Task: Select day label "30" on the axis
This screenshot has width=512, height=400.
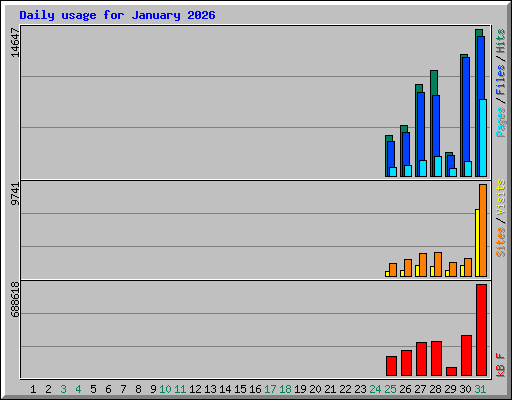Action: [x=465, y=389]
